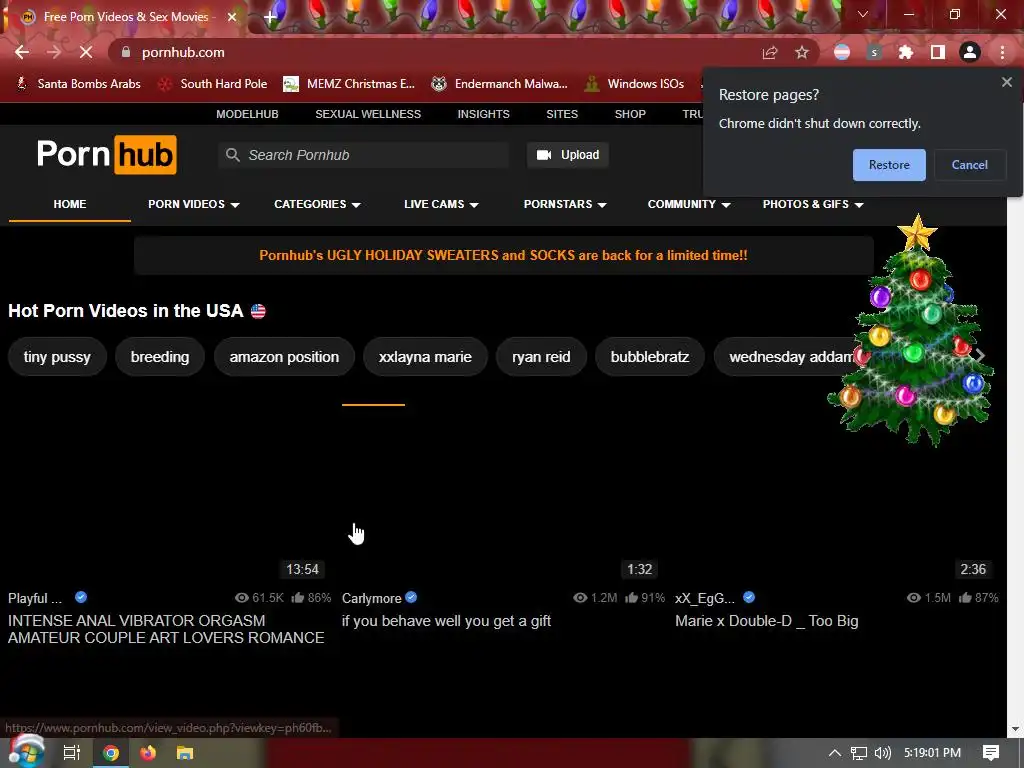Open the Playful ... uploader profile

pyautogui.click(x=35, y=598)
